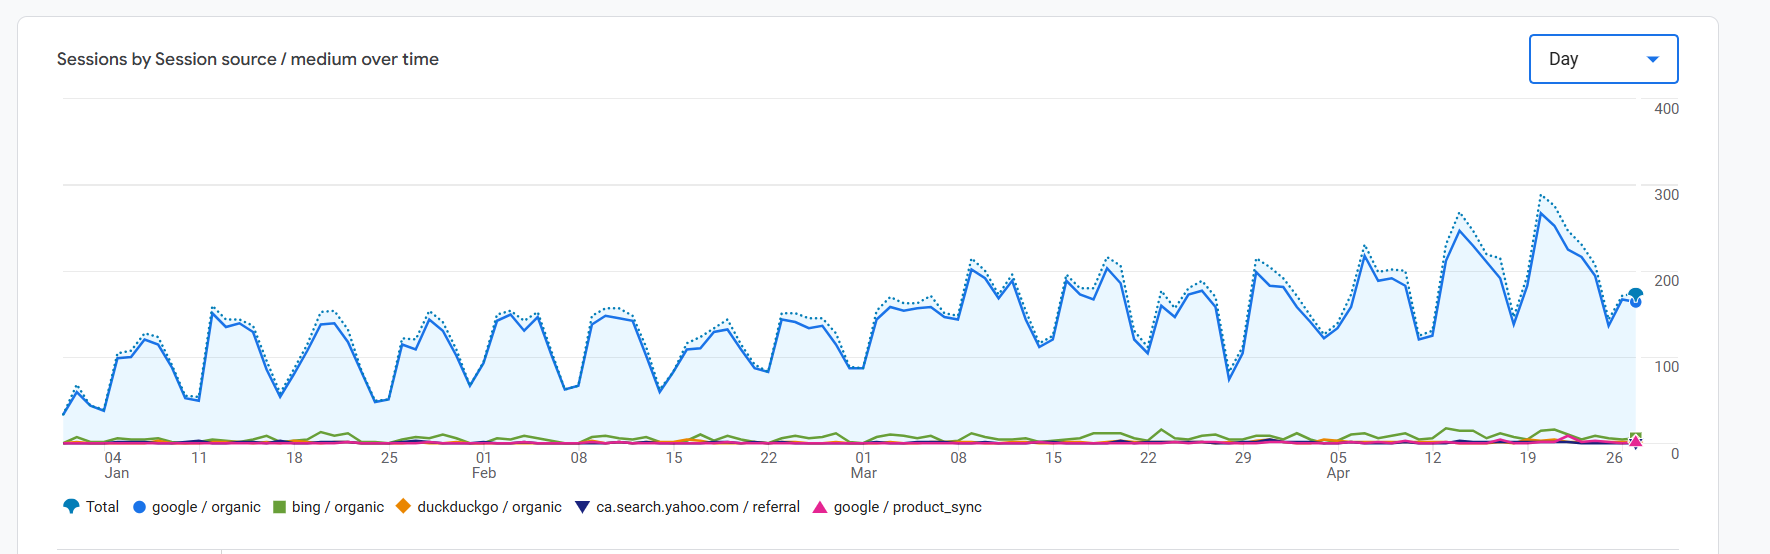Click the 01 Mar date on the axis
The height and width of the screenshot is (554, 1770).
coord(863,465)
